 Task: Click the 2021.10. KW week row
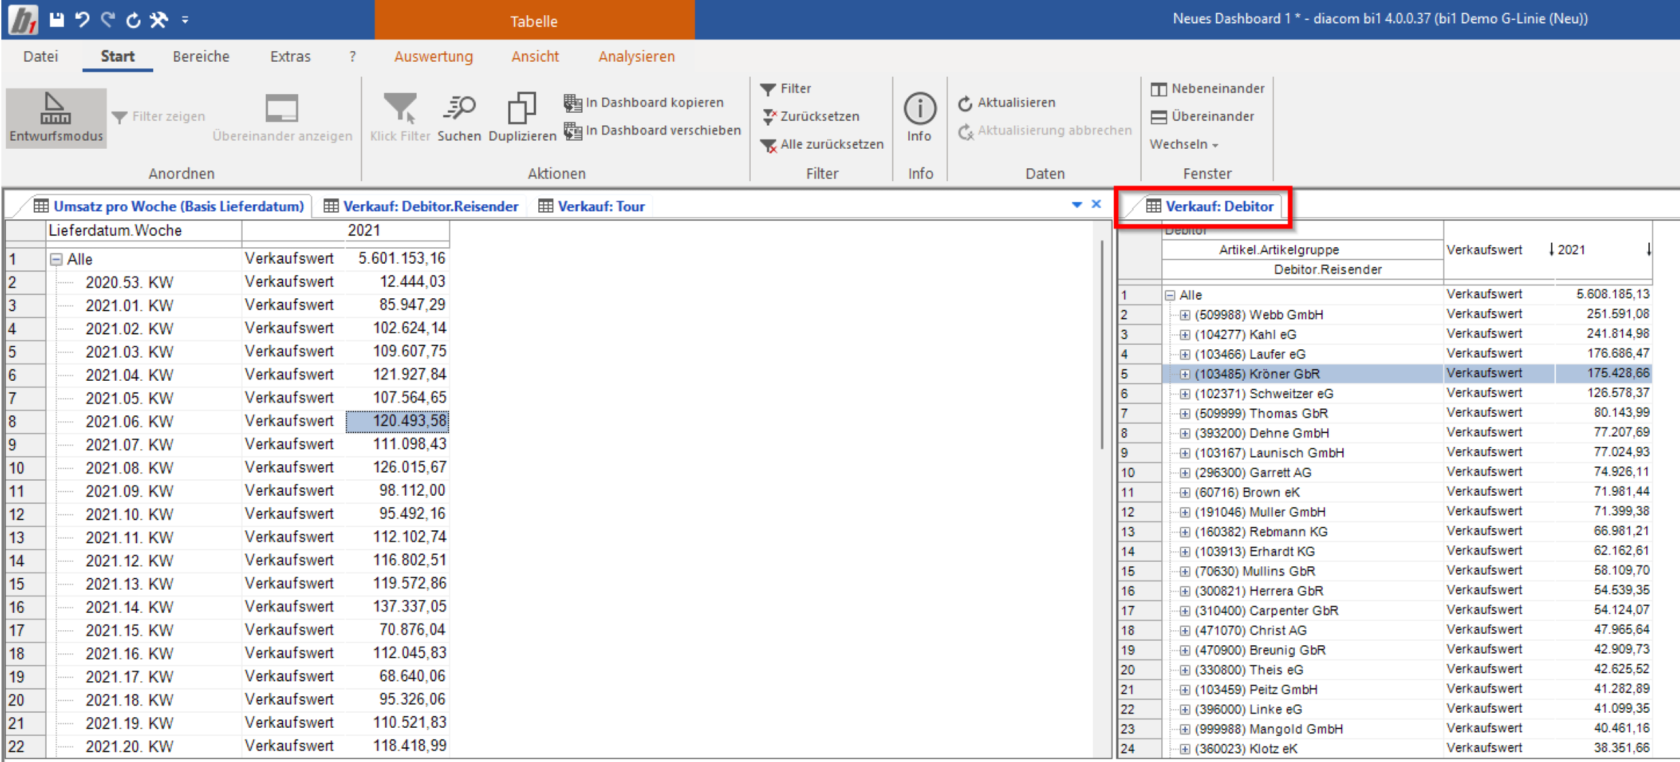[x=129, y=514]
